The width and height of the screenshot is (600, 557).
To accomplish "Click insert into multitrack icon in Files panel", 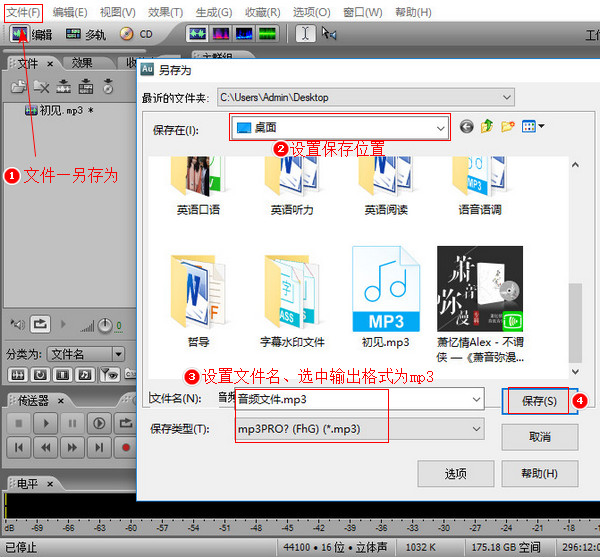I will click(x=64, y=87).
